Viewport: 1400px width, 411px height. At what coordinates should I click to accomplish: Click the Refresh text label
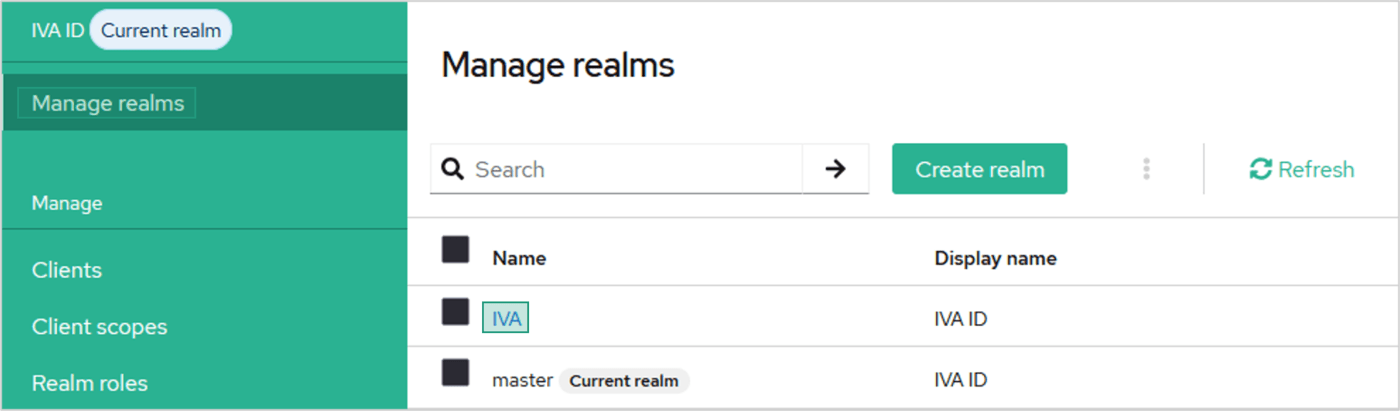point(1316,170)
